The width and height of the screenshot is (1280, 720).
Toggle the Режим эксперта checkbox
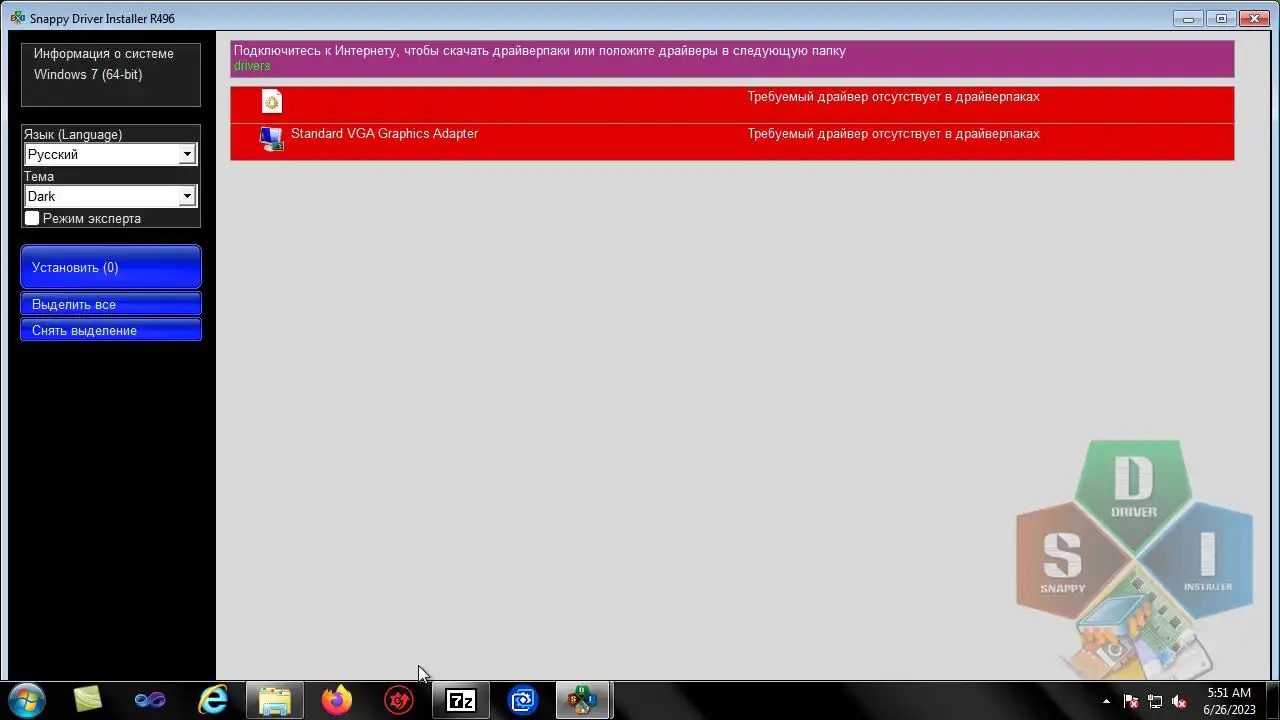point(32,218)
